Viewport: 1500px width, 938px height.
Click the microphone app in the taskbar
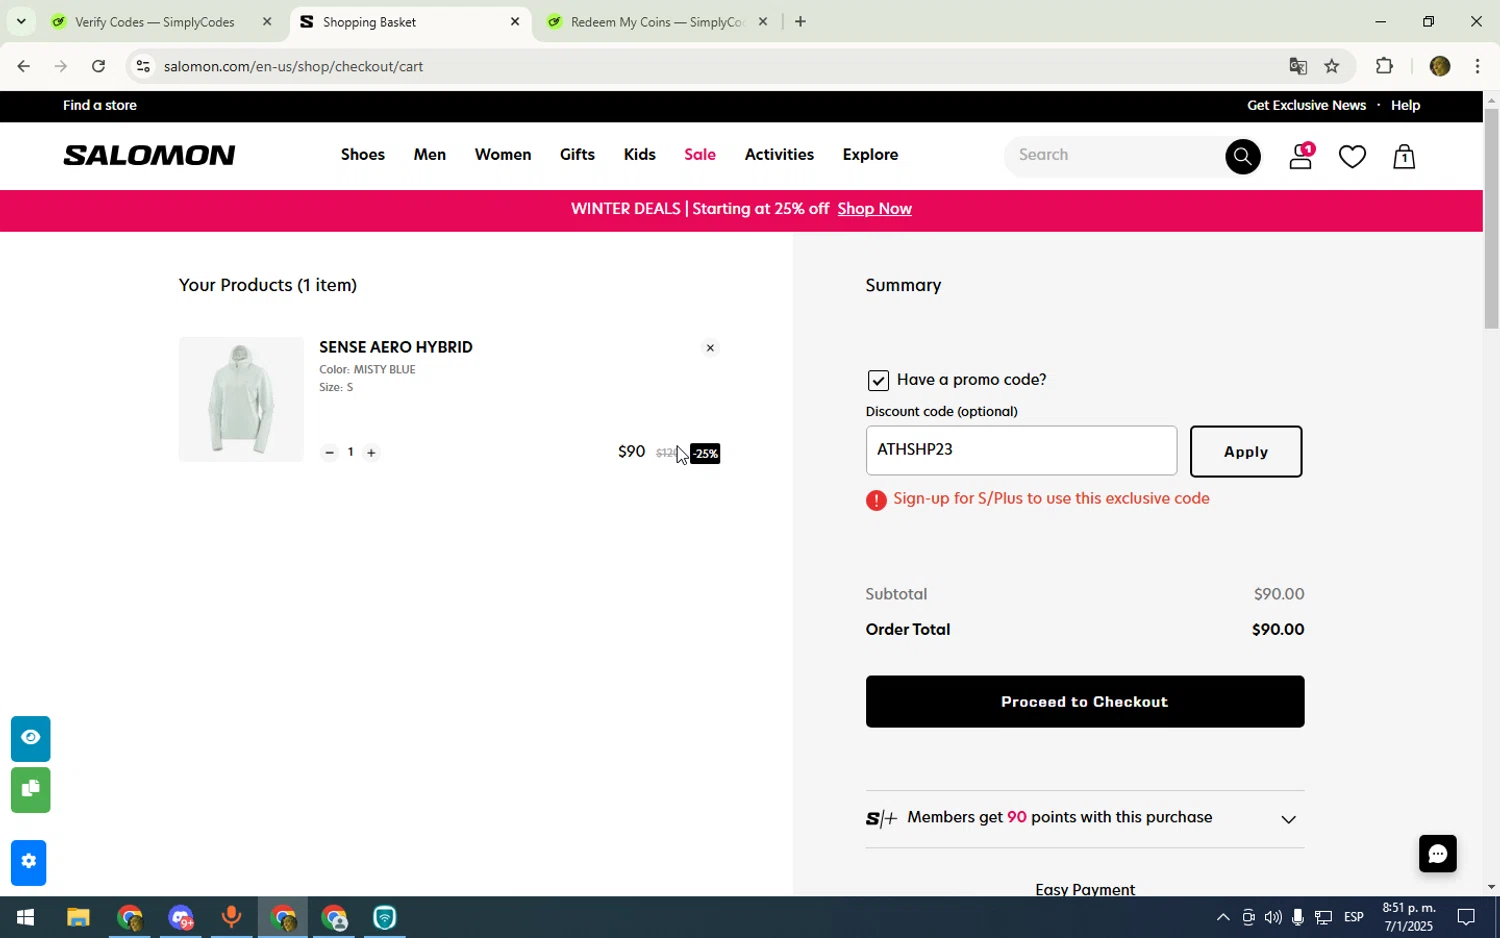click(x=231, y=917)
